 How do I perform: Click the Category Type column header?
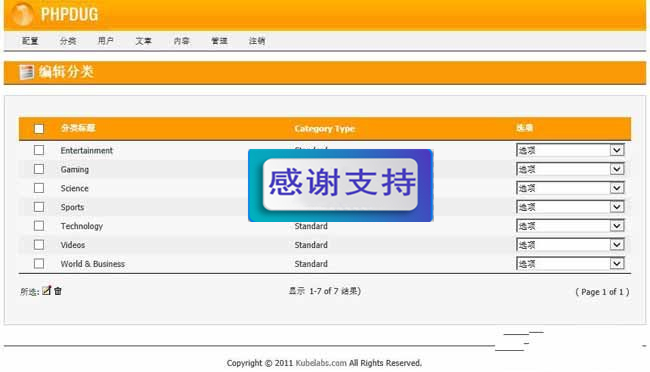[325, 129]
